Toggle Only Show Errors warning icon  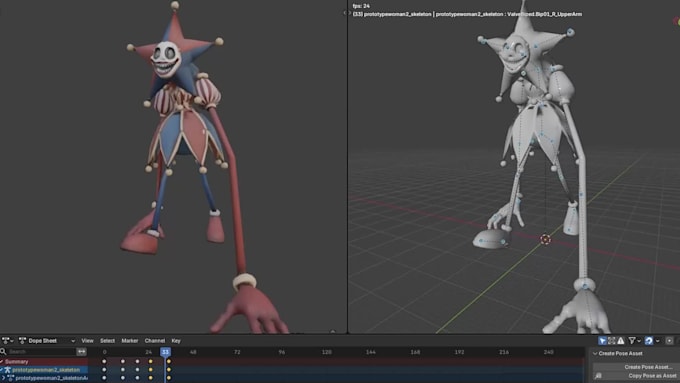point(621,341)
